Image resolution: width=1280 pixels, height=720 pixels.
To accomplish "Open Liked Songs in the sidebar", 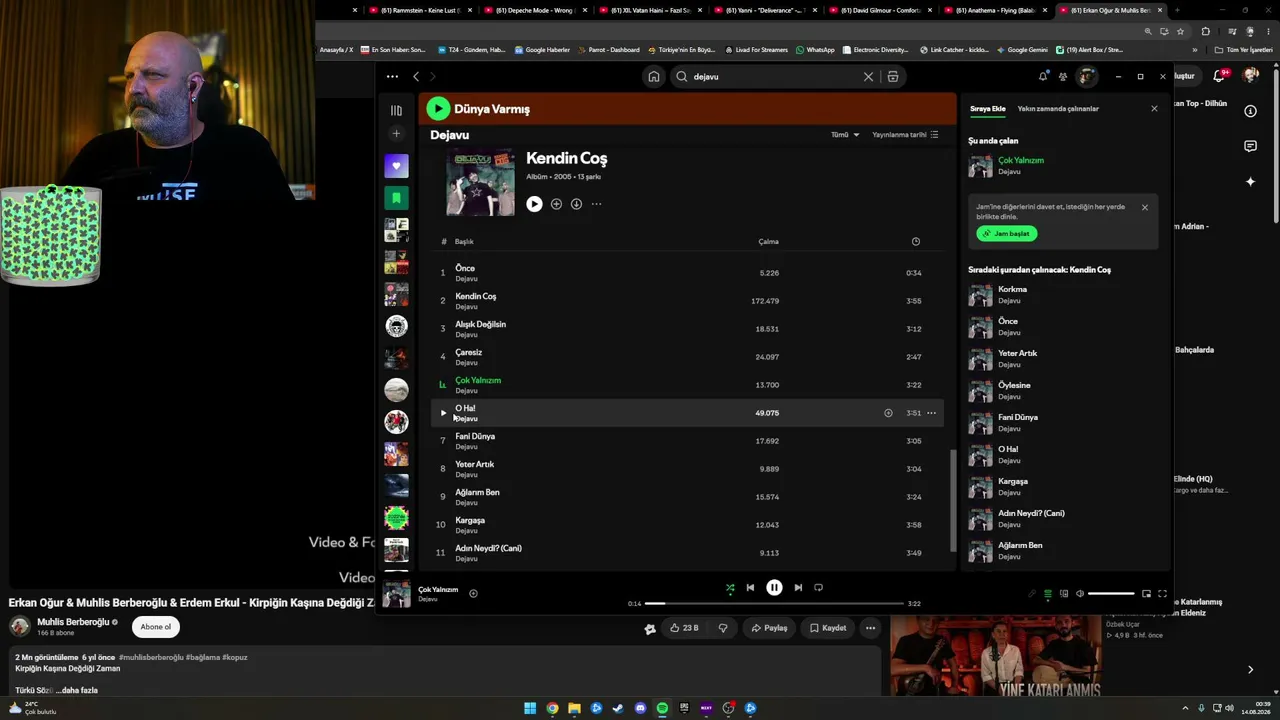I will click(x=396, y=166).
